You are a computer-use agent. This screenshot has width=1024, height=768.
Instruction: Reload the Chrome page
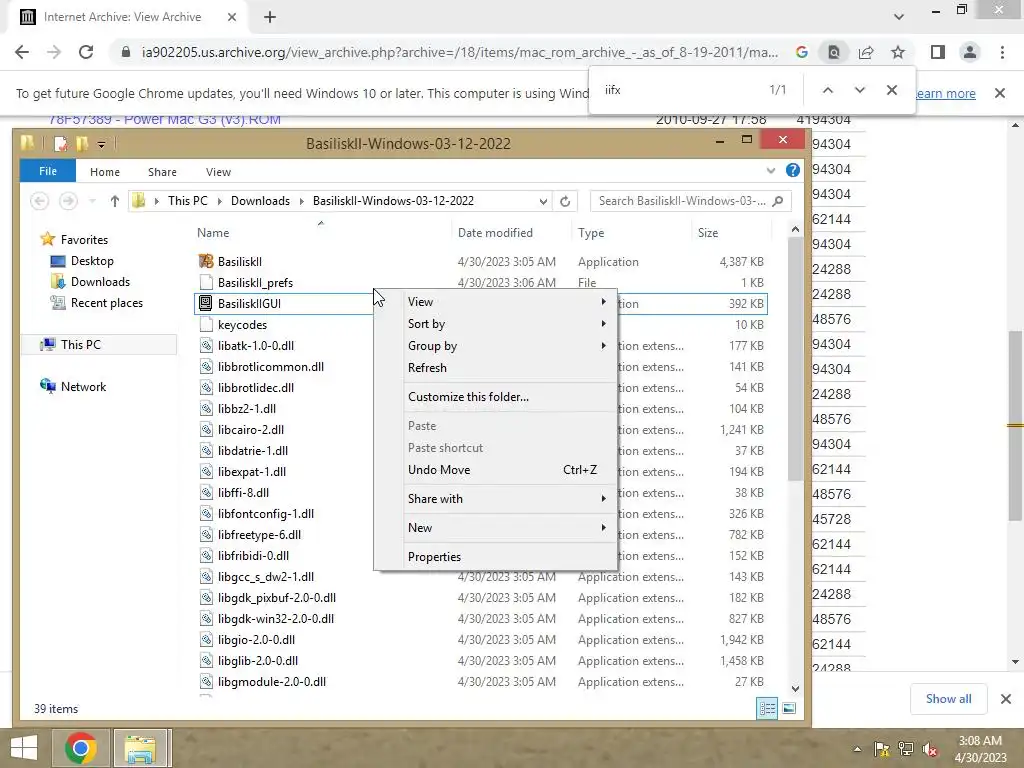pyautogui.click(x=86, y=52)
